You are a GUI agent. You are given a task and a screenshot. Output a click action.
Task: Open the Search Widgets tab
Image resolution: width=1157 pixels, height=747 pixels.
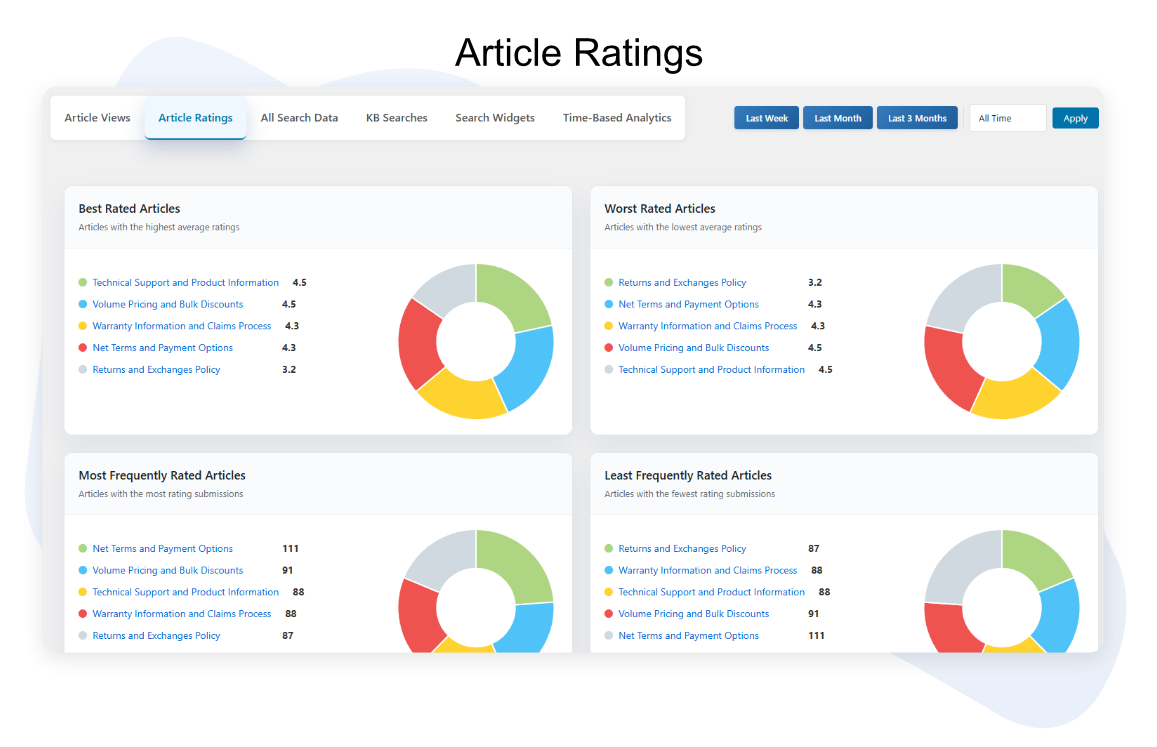click(494, 118)
